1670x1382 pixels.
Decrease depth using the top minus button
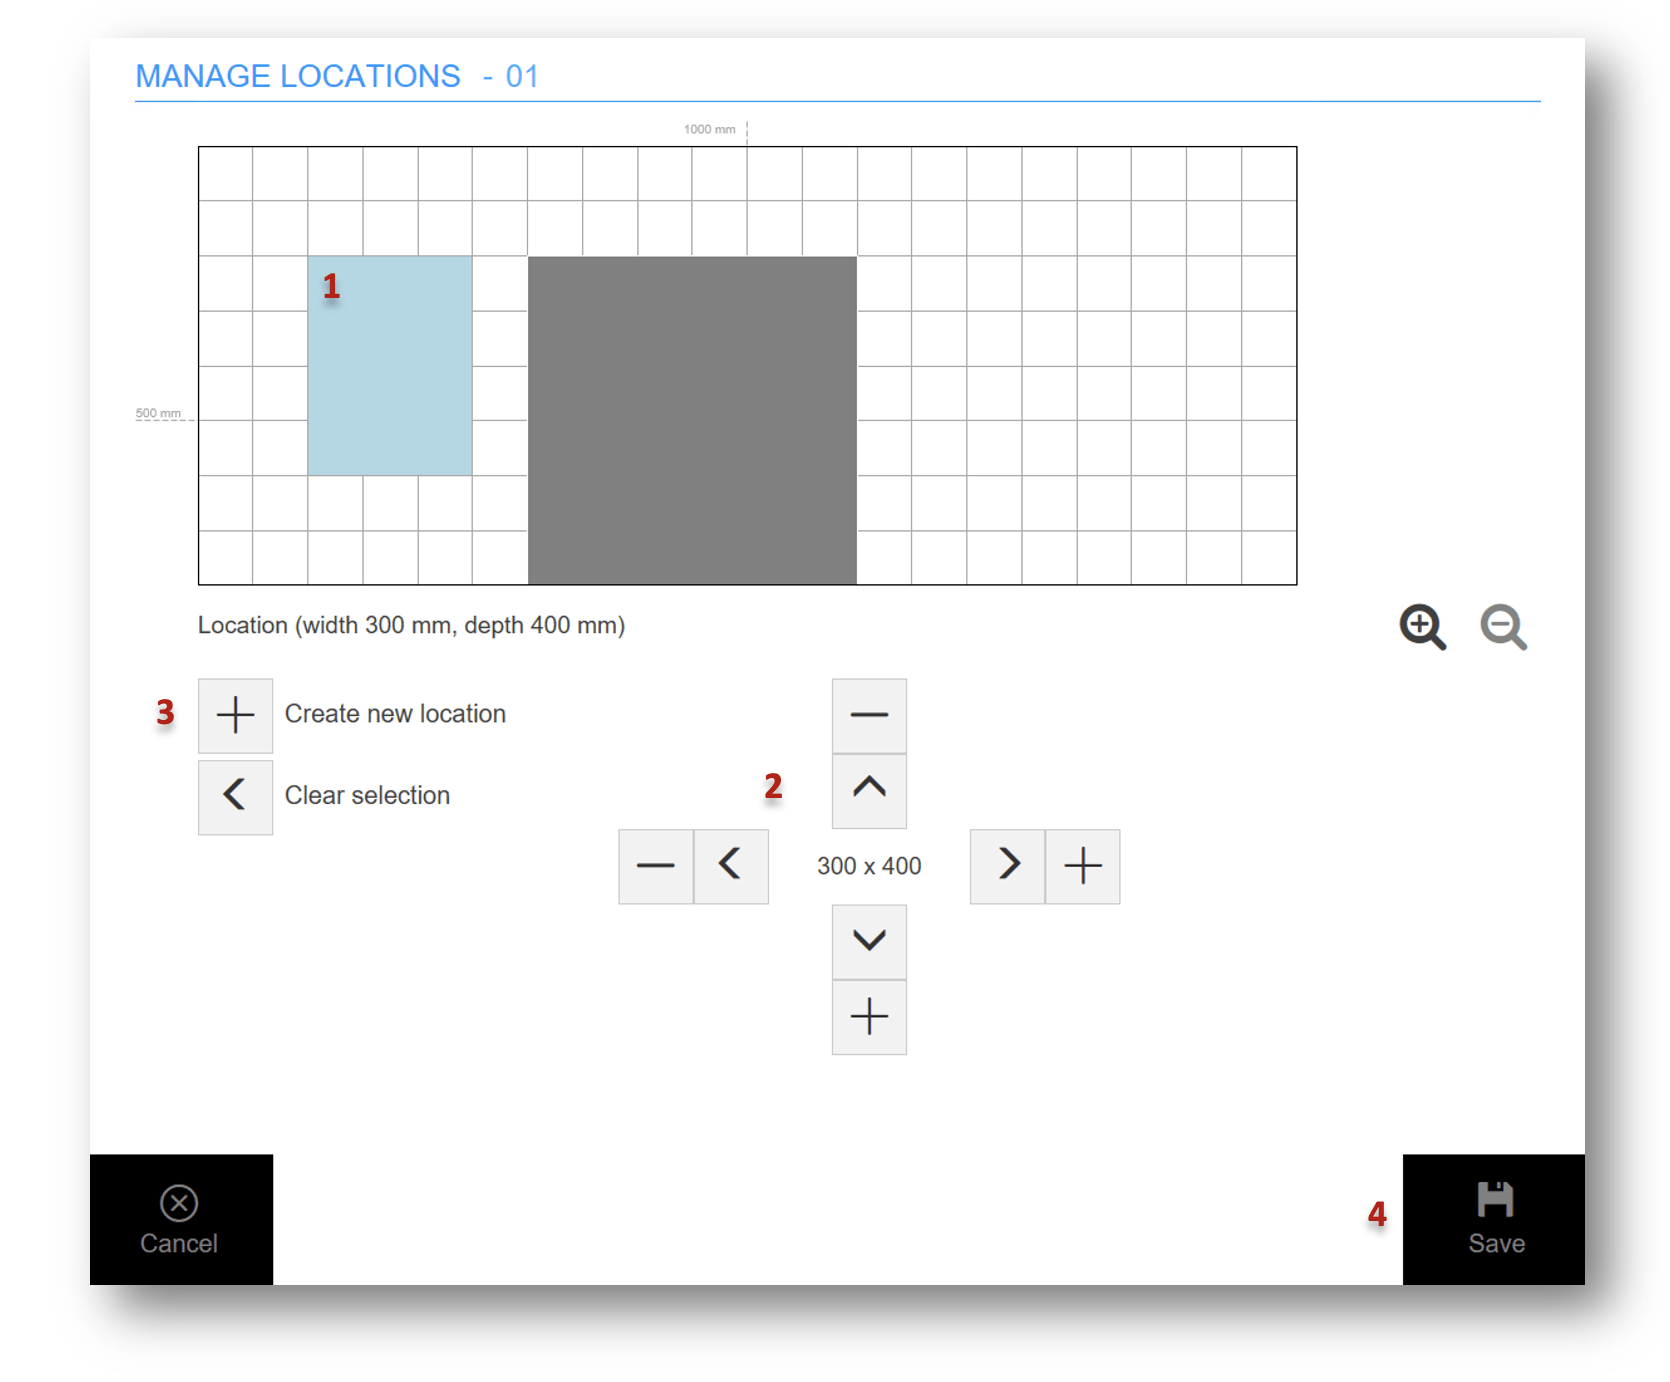pos(869,715)
